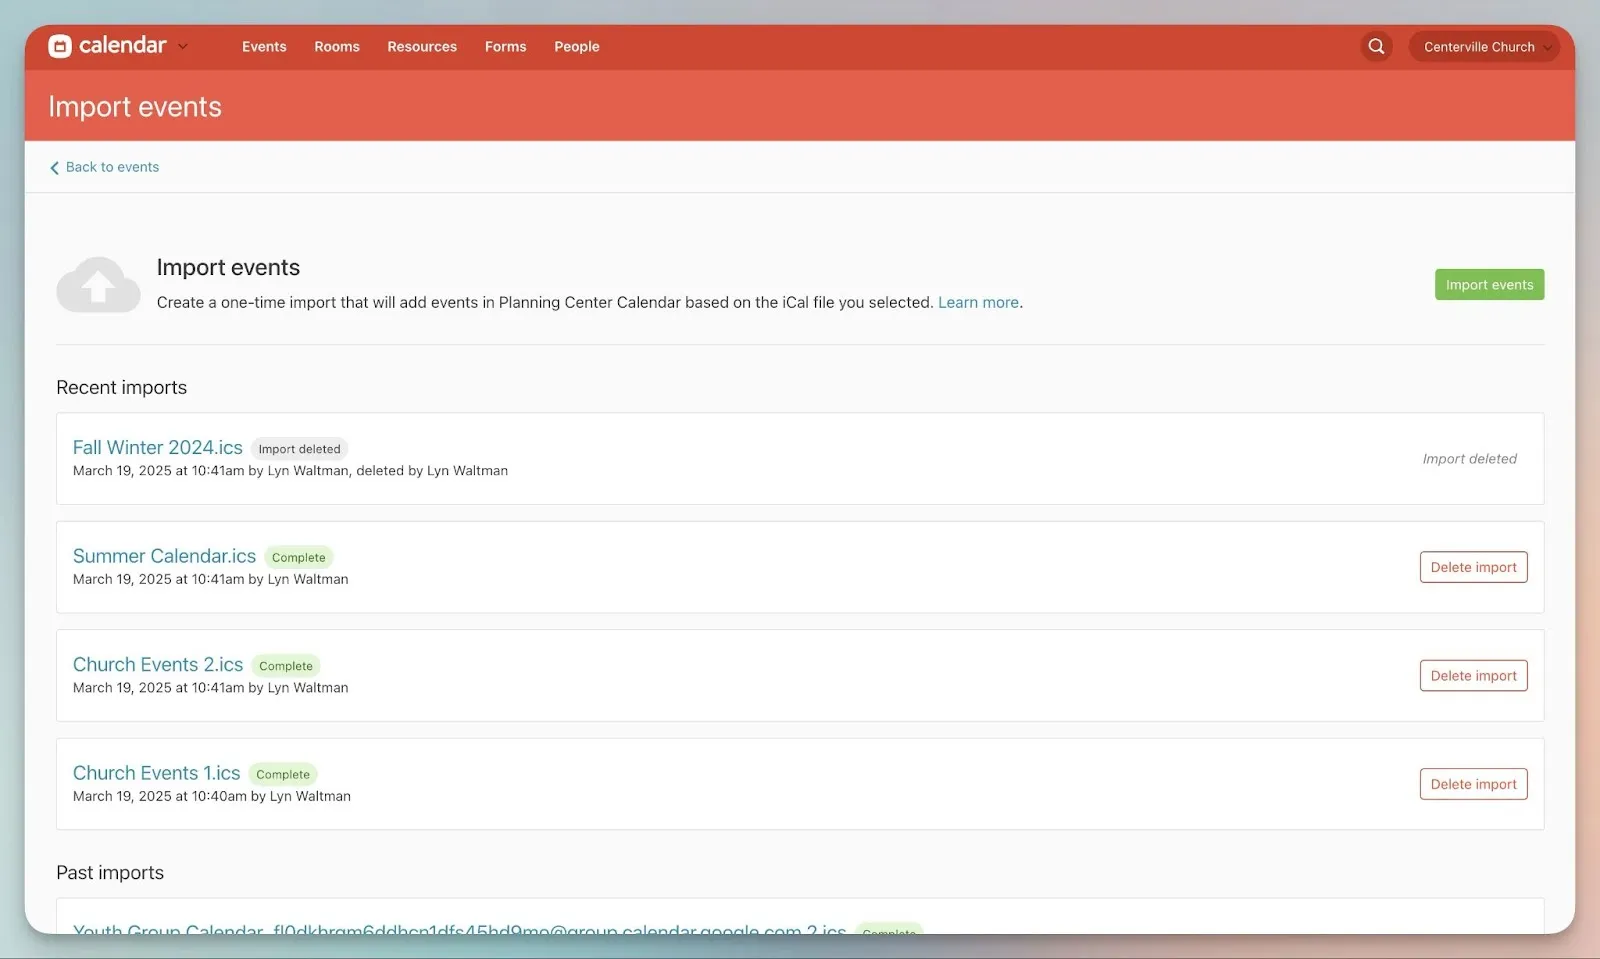Follow the Learn more link
The width and height of the screenshot is (1600, 959).
pos(978,303)
